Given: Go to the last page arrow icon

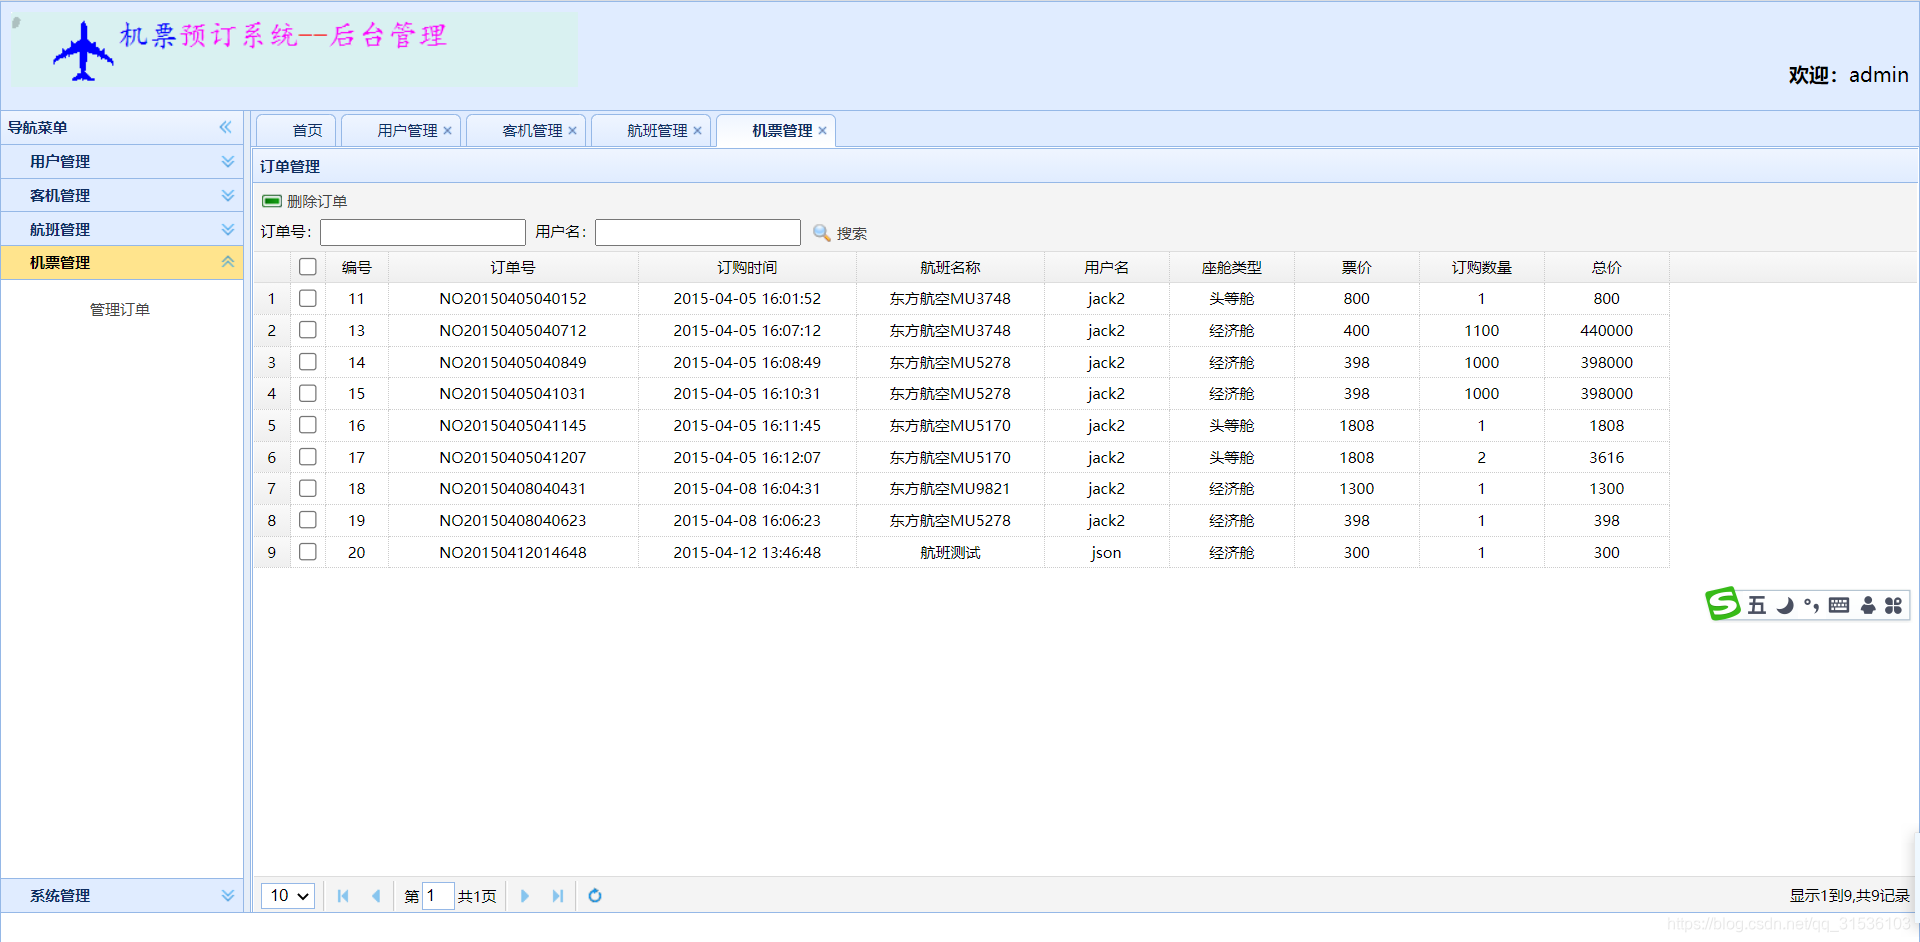Looking at the screenshot, I should [558, 896].
